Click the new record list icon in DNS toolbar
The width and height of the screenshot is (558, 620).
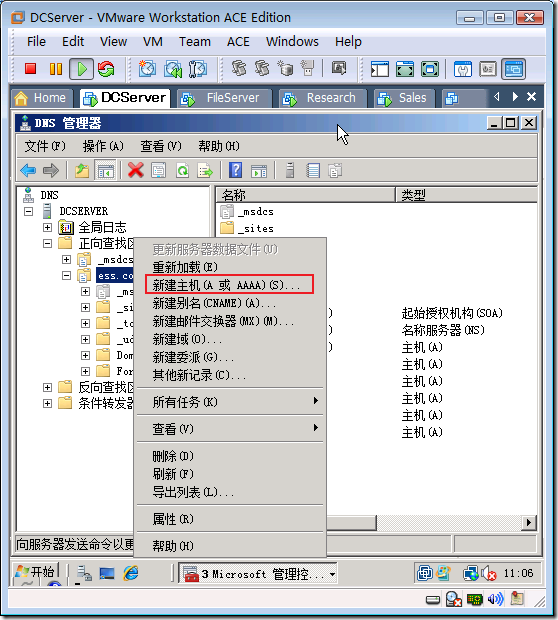(313, 171)
